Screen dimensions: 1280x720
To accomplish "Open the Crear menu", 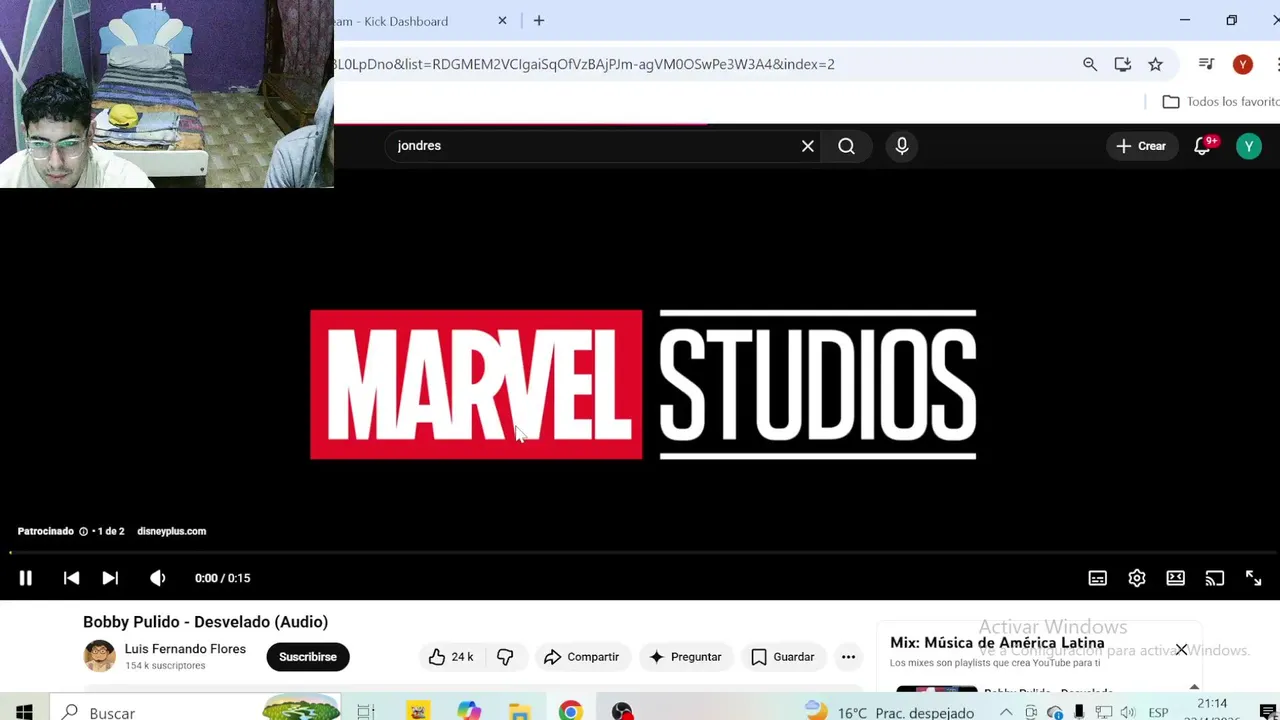I will click(x=1141, y=146).
